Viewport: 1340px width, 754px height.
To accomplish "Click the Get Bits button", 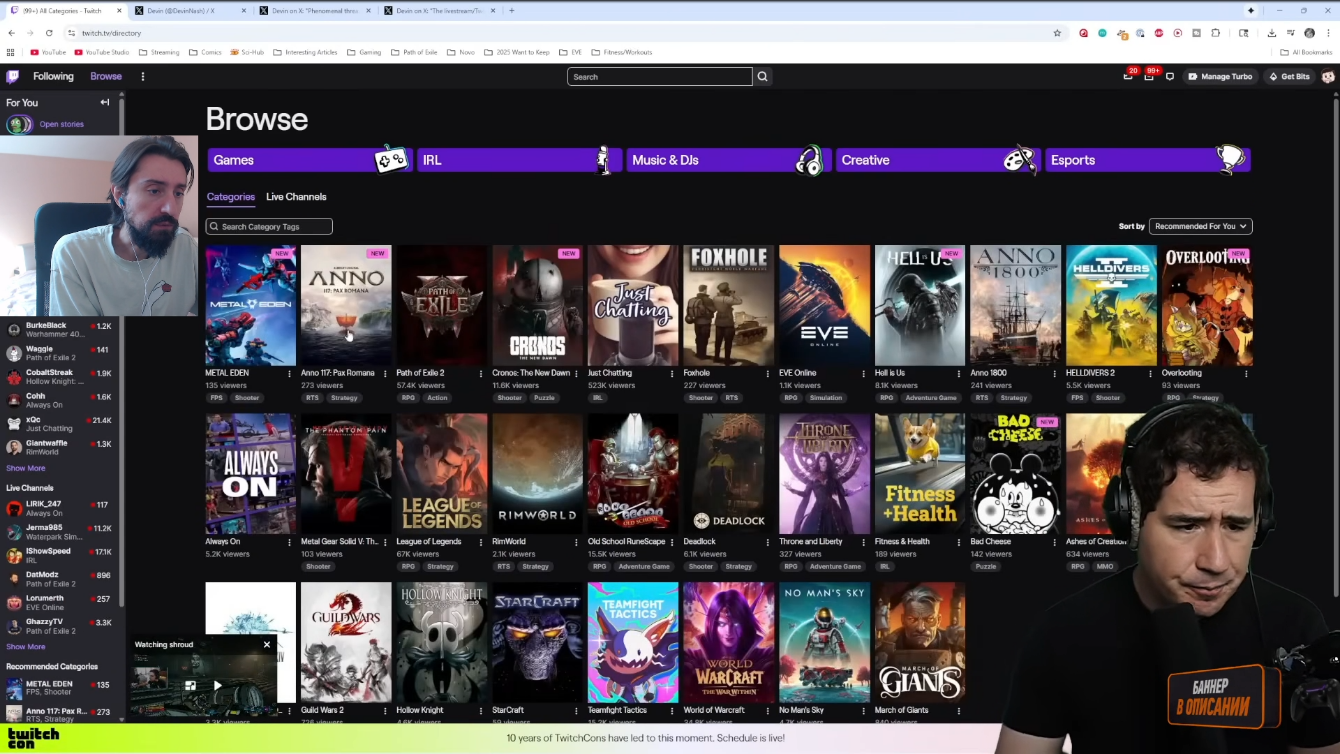I will coord(1289,76).
